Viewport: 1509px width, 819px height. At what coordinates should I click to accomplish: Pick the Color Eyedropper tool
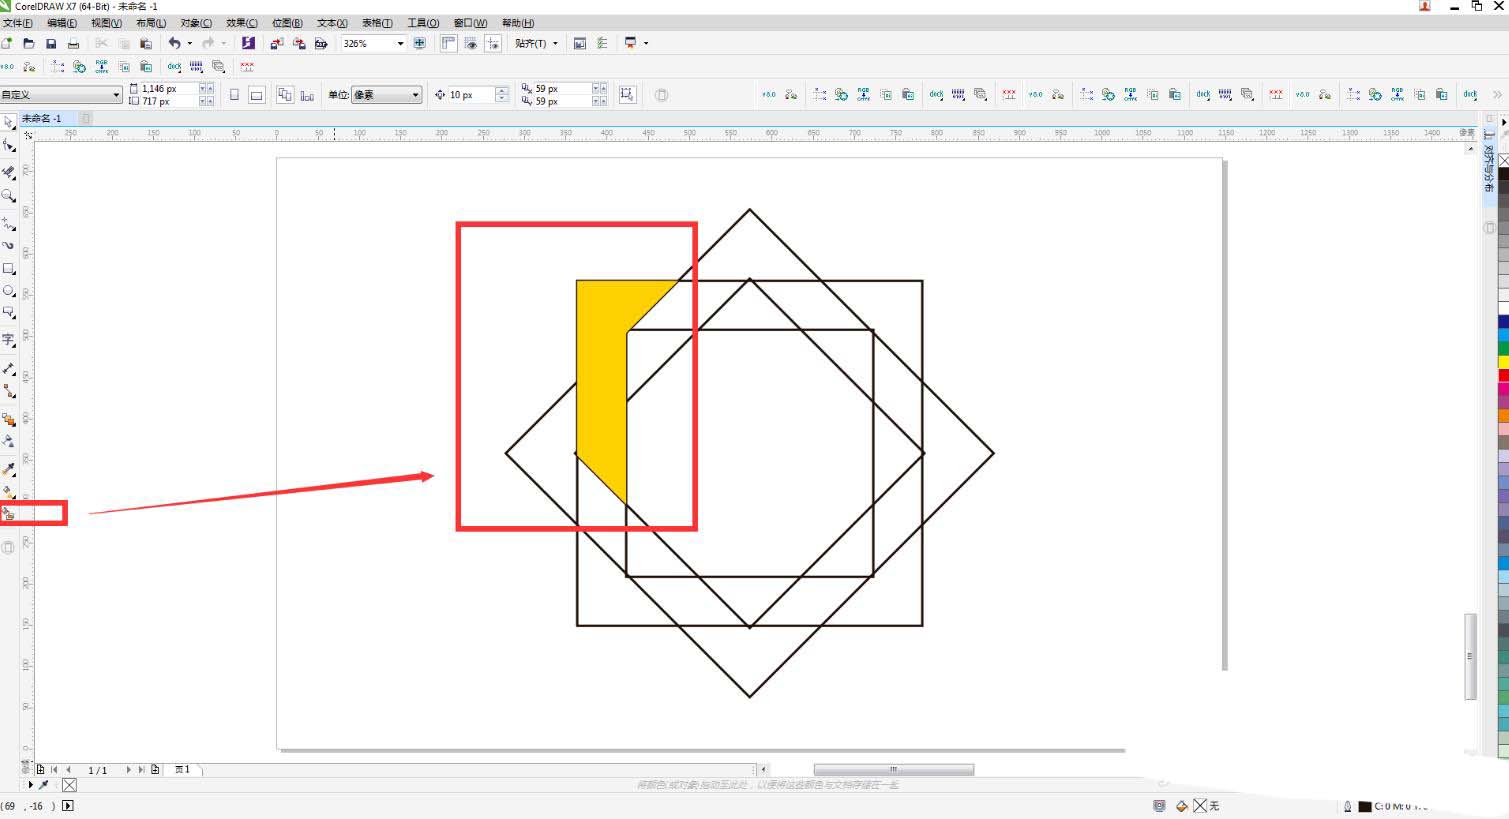point(9,468)
